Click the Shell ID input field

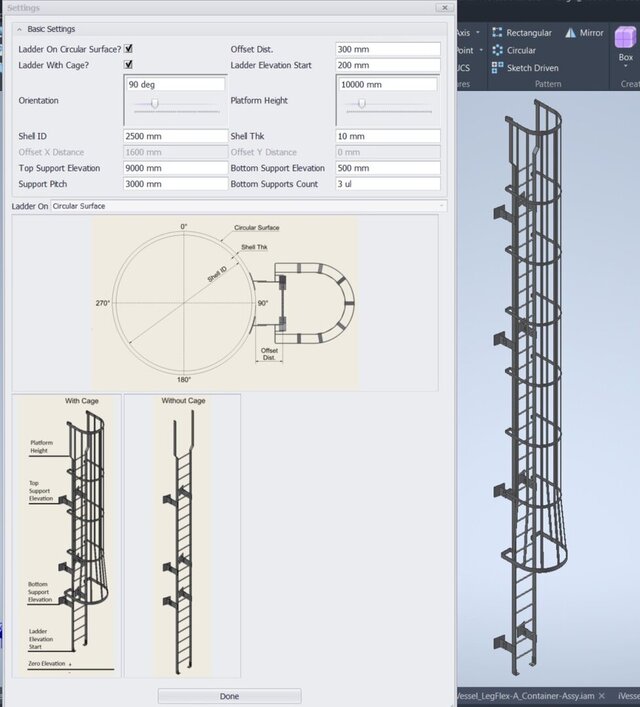pyautogui.click(x=176, y=136)
